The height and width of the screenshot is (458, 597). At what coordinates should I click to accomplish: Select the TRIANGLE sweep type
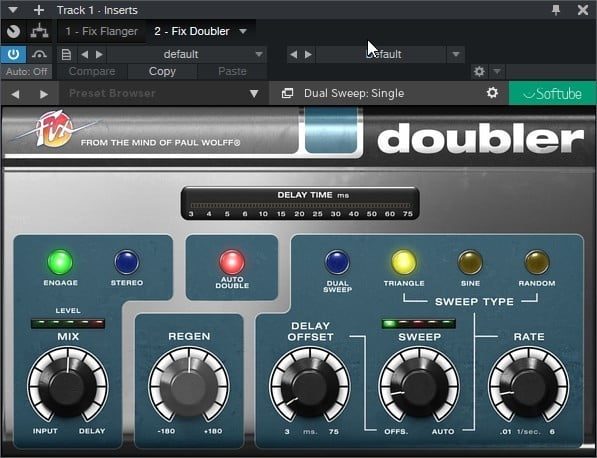click(404, 262)
